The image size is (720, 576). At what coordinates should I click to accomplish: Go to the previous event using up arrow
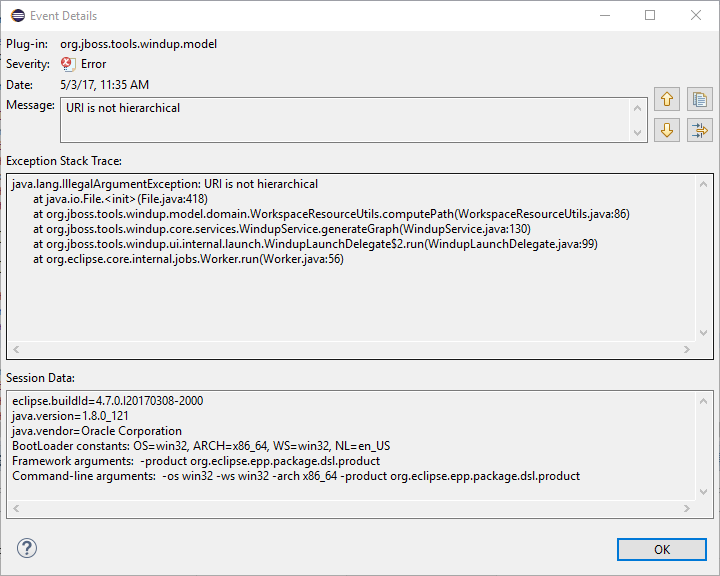coord(667,99)
